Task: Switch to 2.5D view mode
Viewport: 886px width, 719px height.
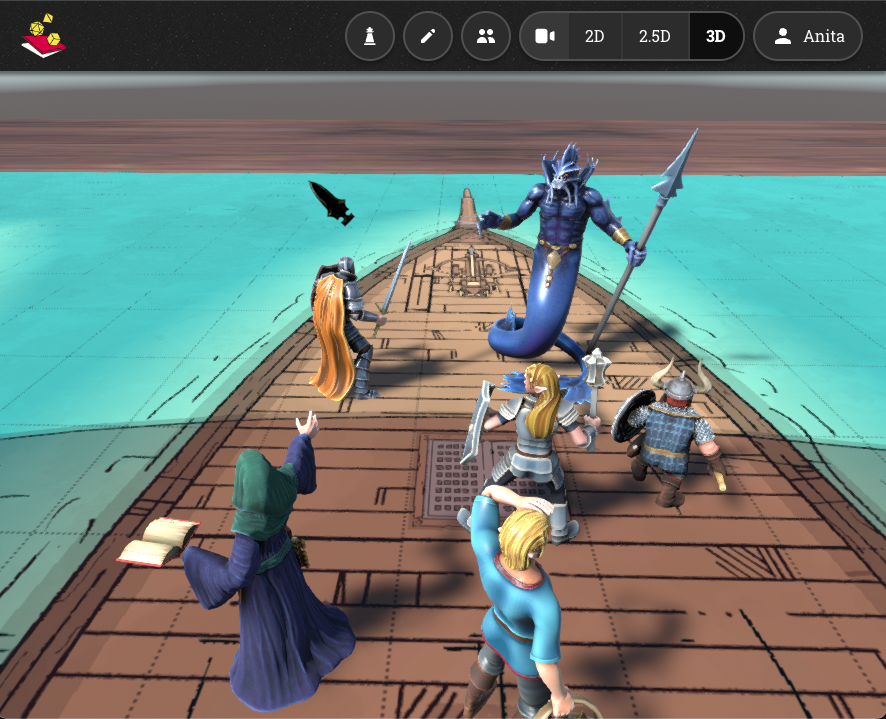Action: point(655,36)
